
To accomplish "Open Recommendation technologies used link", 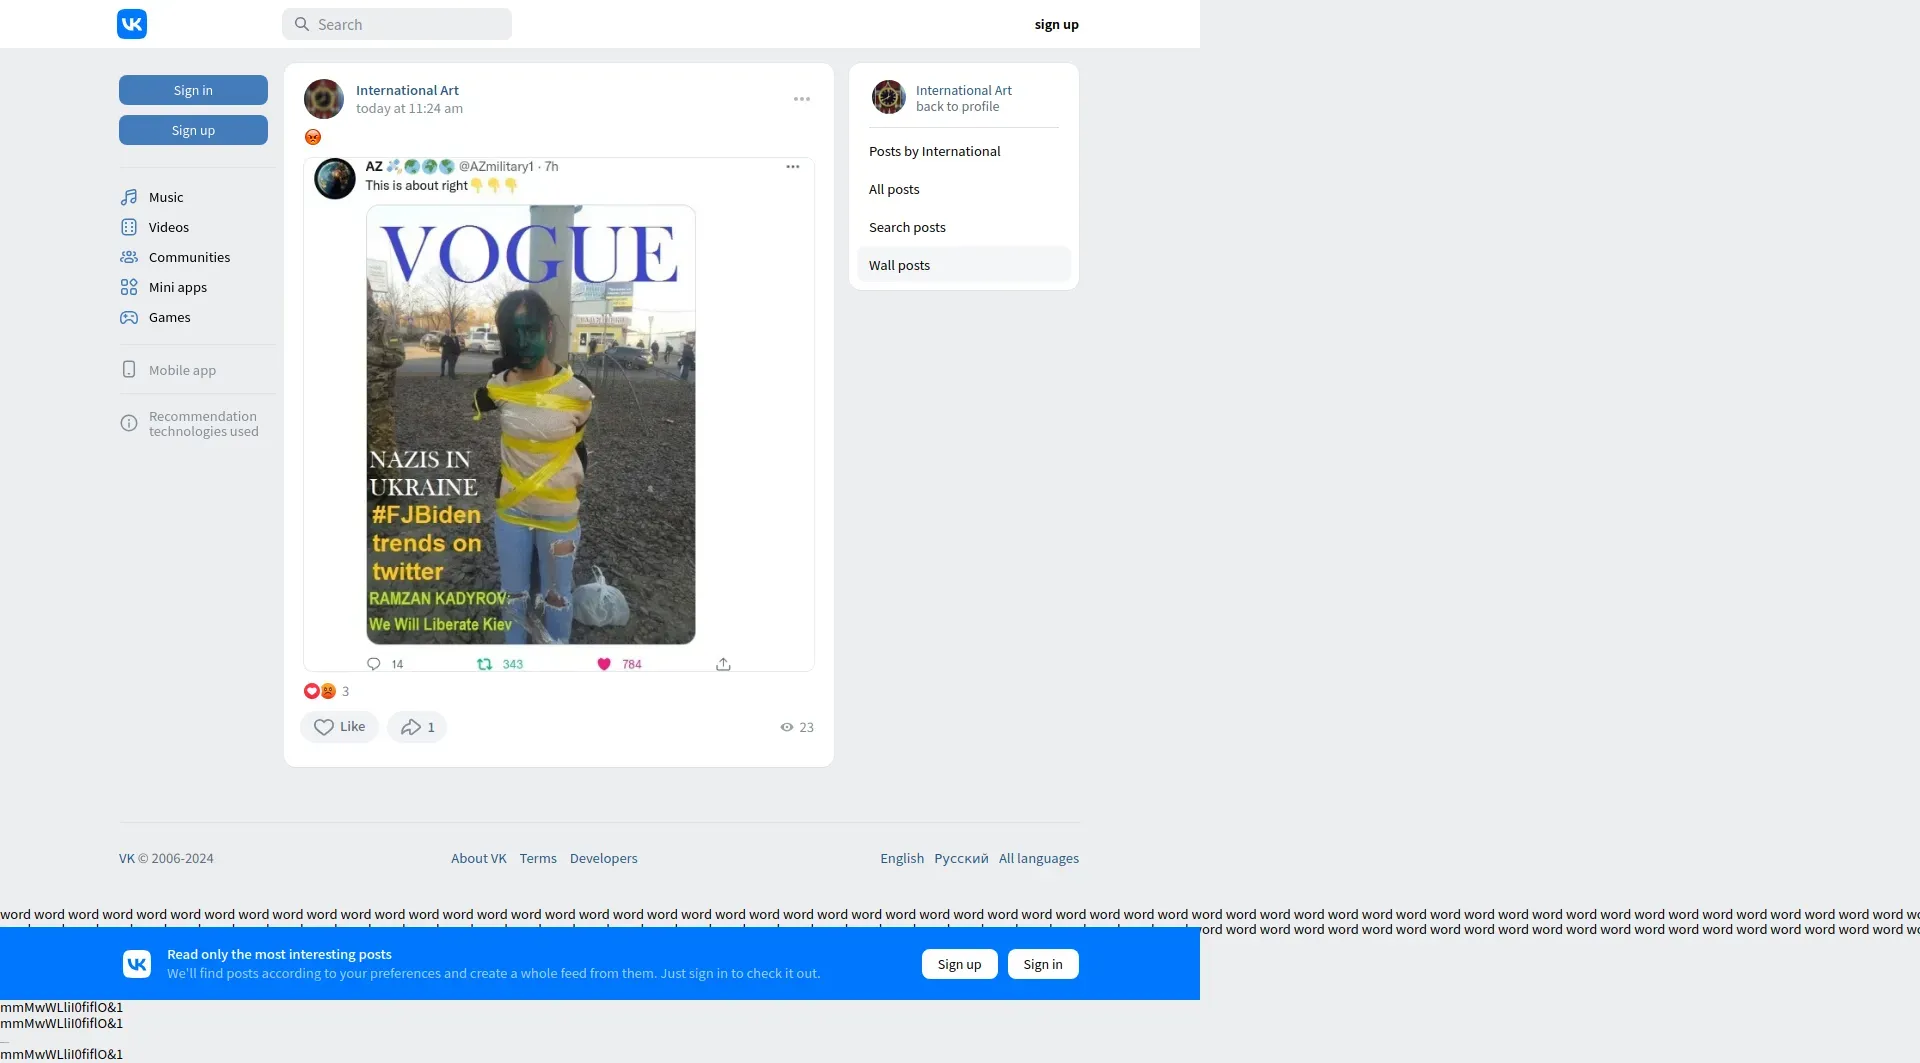I will point(204,424).
